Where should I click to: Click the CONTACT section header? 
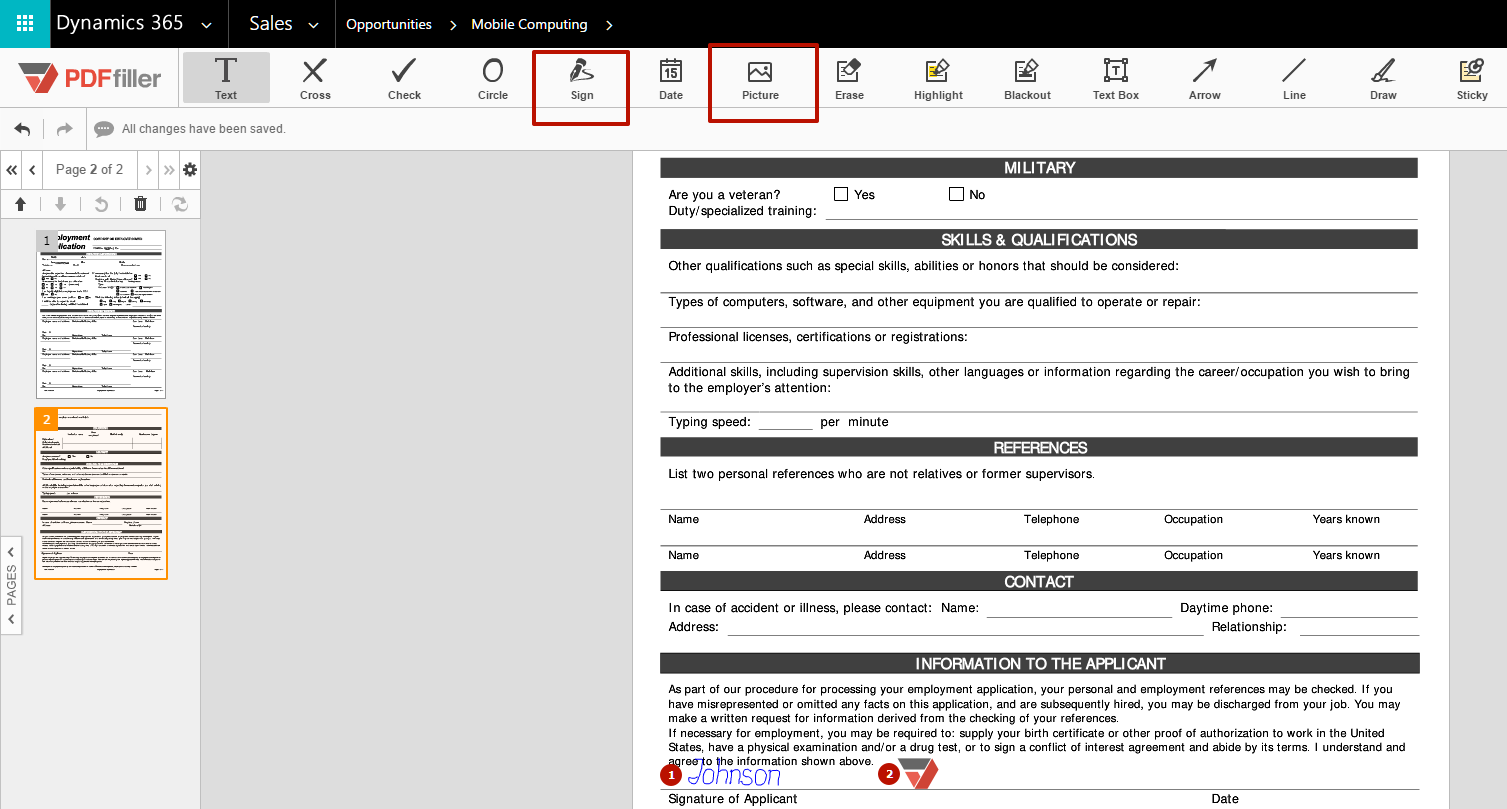click(1039, 582)
